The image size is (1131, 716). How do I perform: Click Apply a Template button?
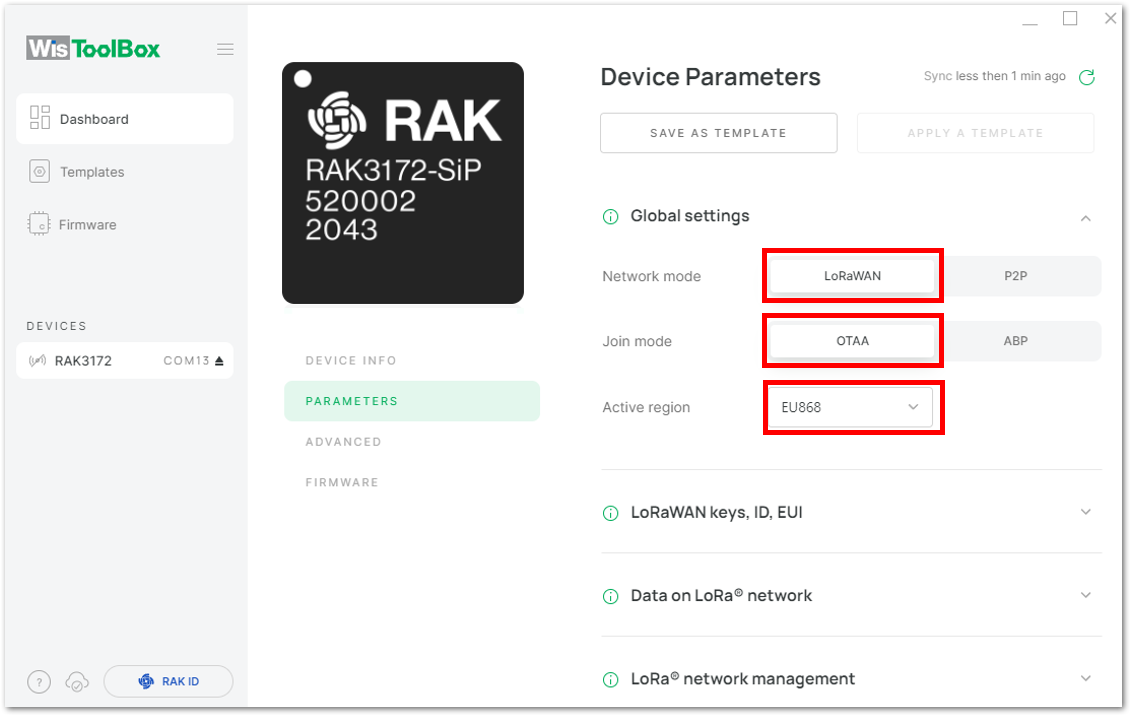(x=975, y=133)
